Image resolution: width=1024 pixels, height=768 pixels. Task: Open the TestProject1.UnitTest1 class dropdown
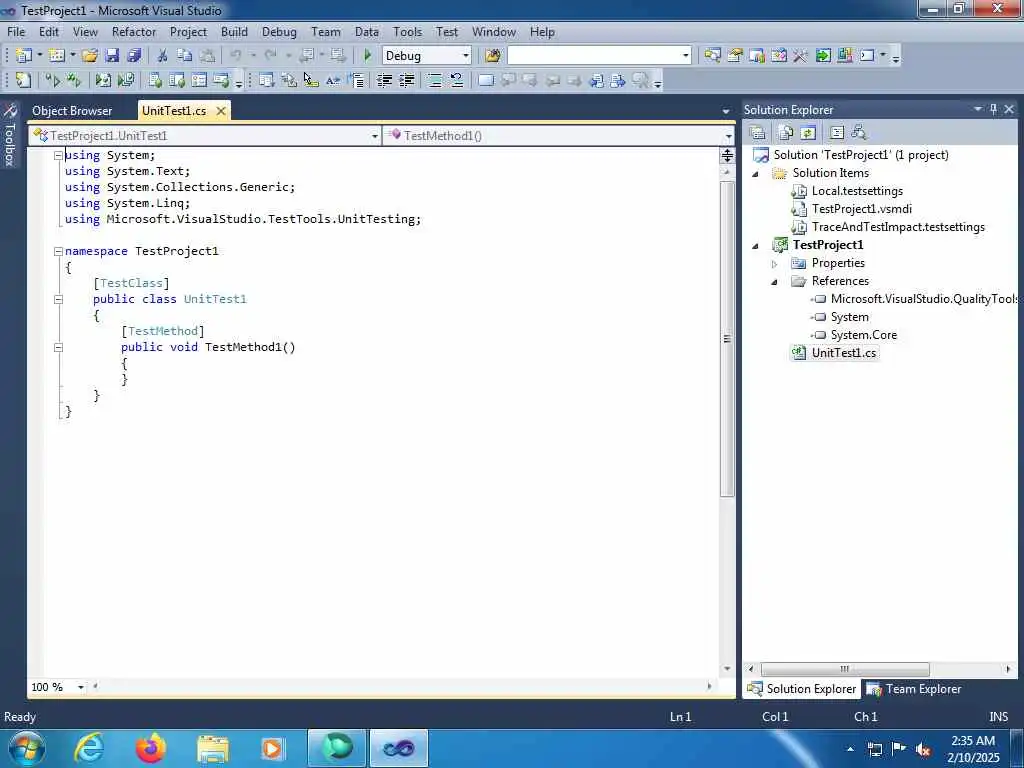(x=375, y=136)
